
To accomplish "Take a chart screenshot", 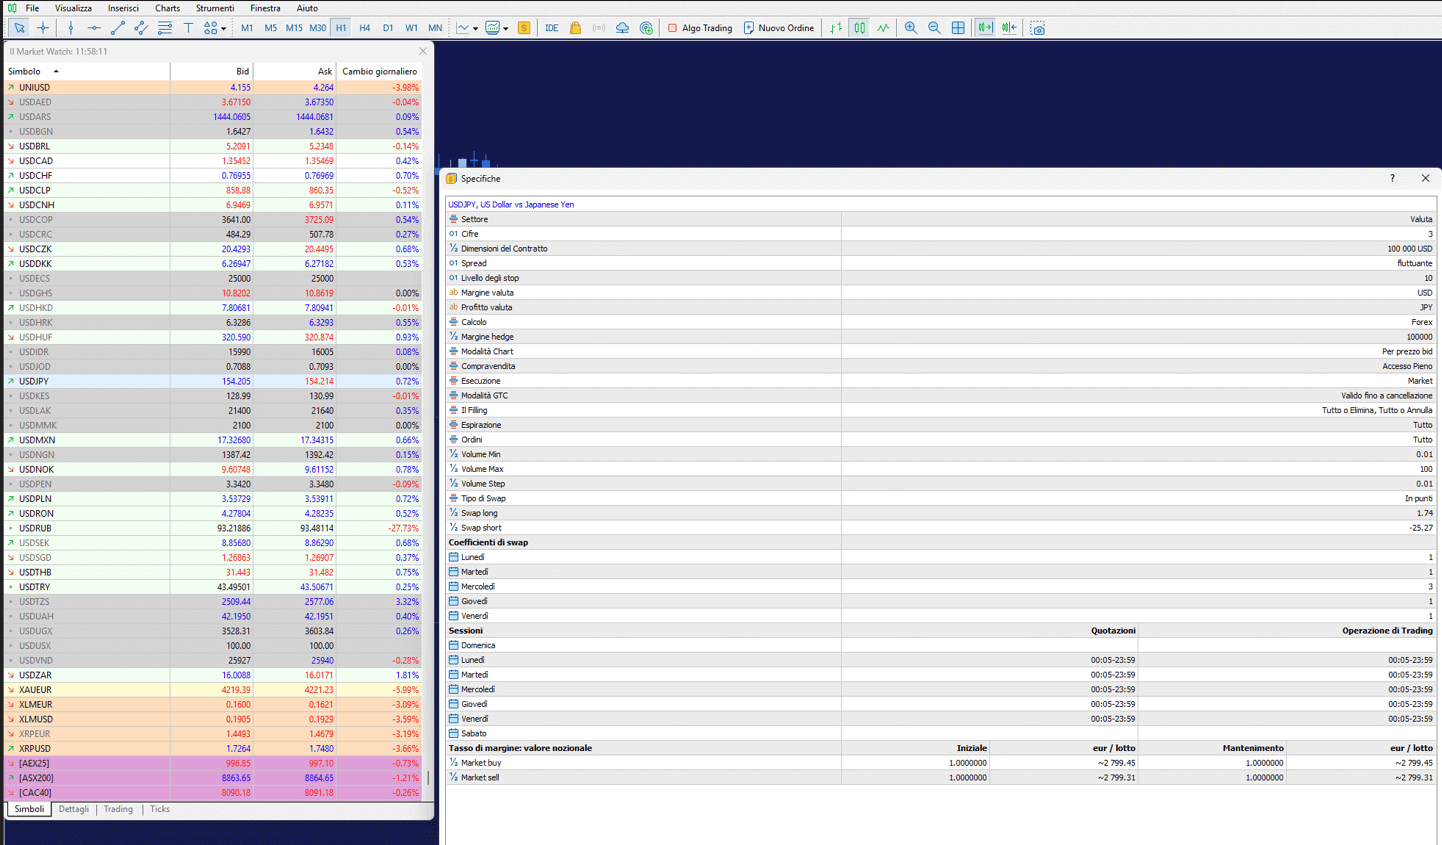I will (1038, 28).
